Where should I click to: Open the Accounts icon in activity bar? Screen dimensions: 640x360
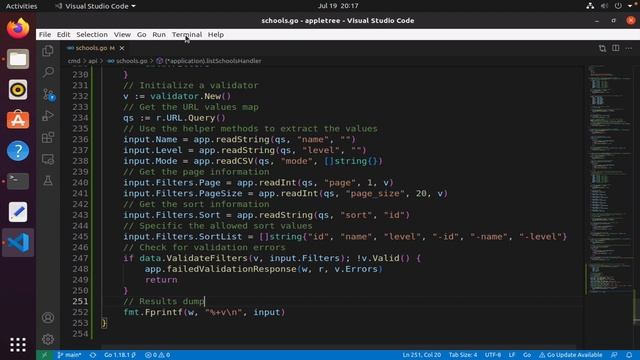tap(48, 318)
